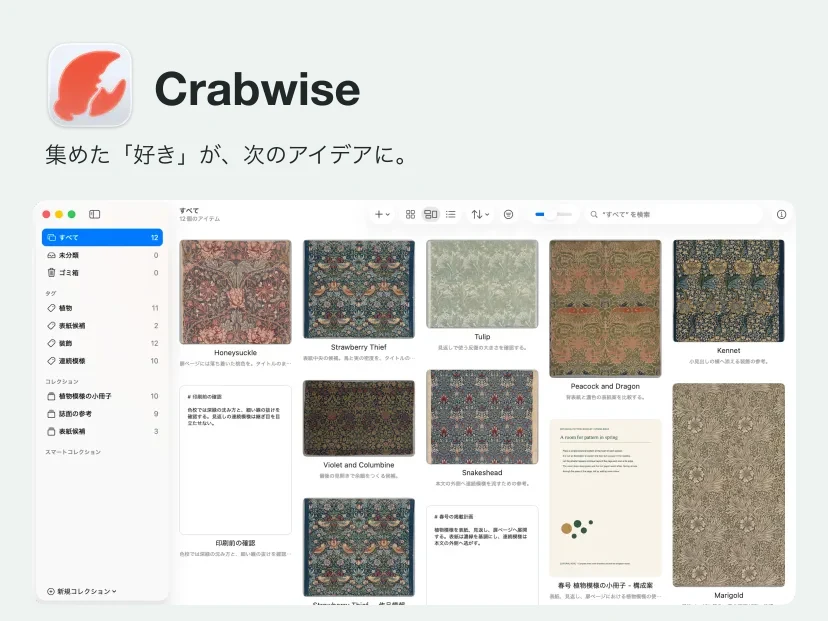Click the Peacock and Dragon title label
828x621 pixels.
pos(605,387)
